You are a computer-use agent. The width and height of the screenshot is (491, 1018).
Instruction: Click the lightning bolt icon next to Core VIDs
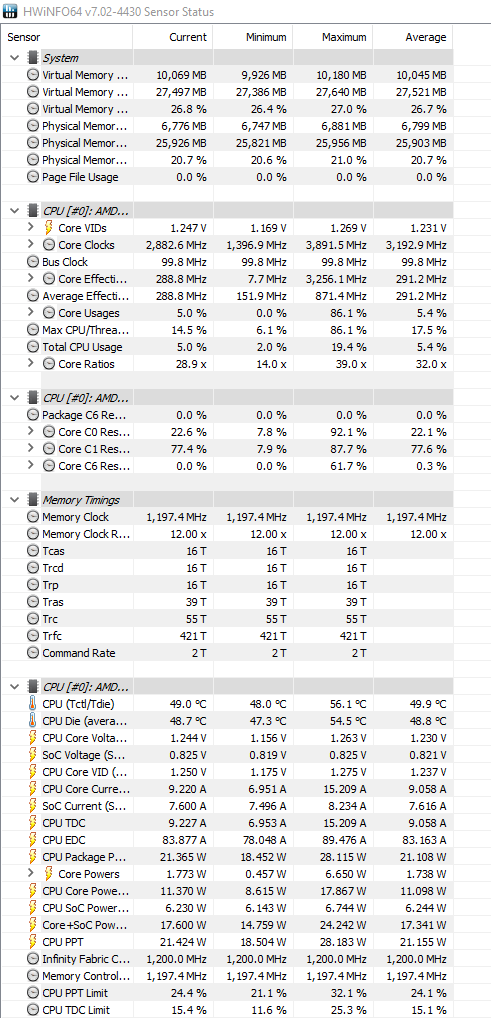coord(49,228)
